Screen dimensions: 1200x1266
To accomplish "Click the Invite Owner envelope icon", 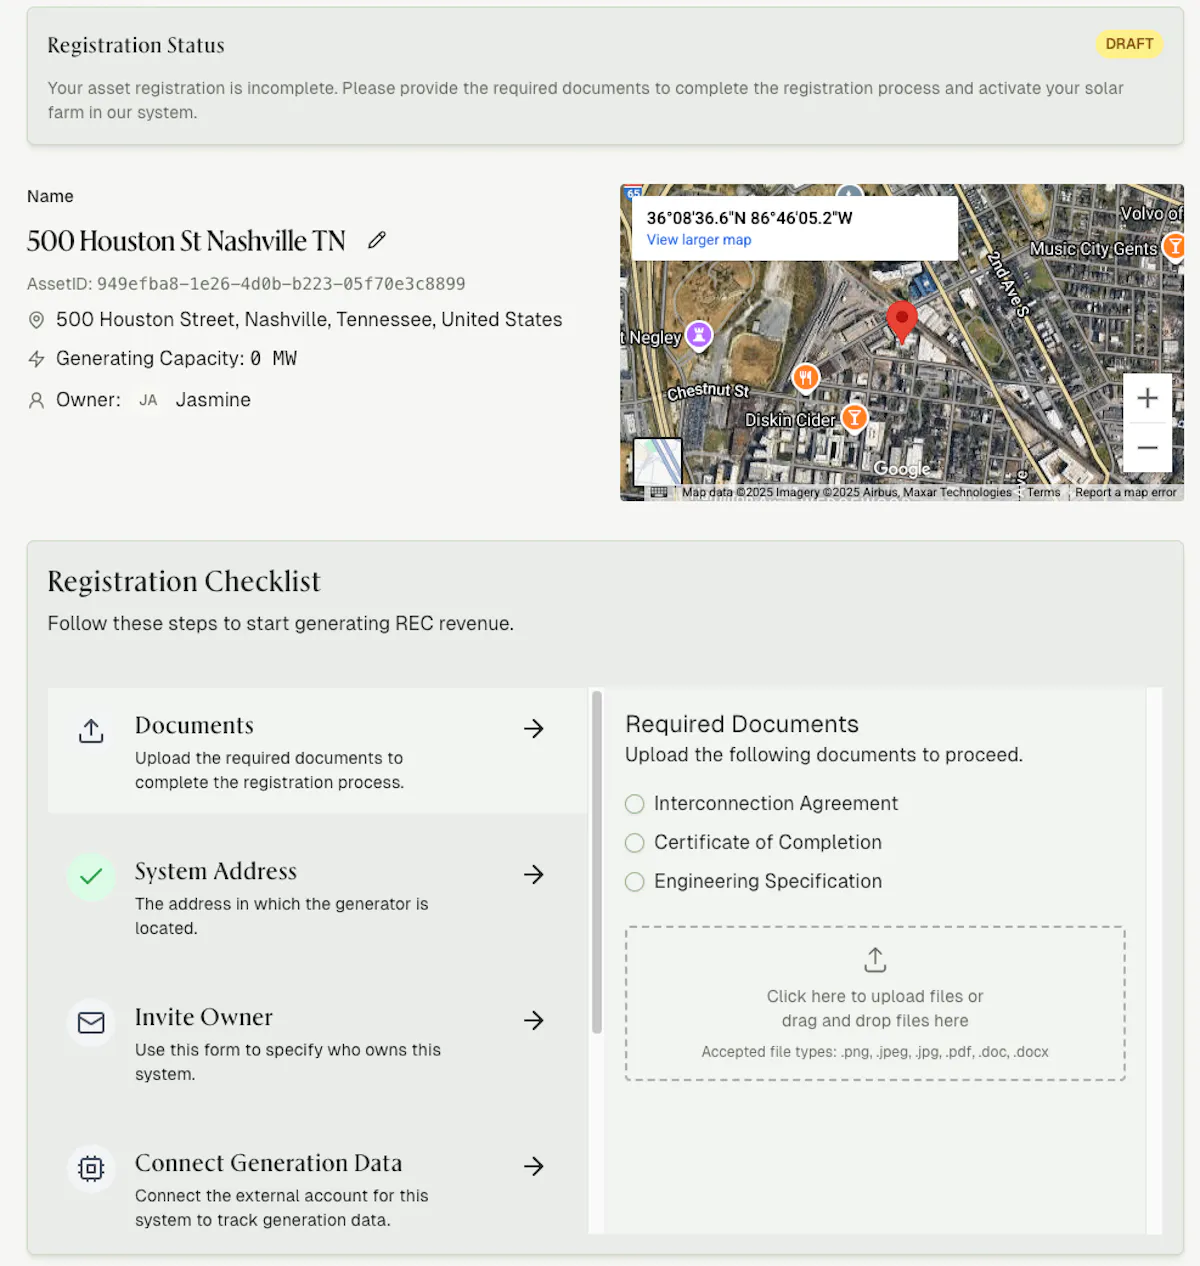I will coord(91,1023).
